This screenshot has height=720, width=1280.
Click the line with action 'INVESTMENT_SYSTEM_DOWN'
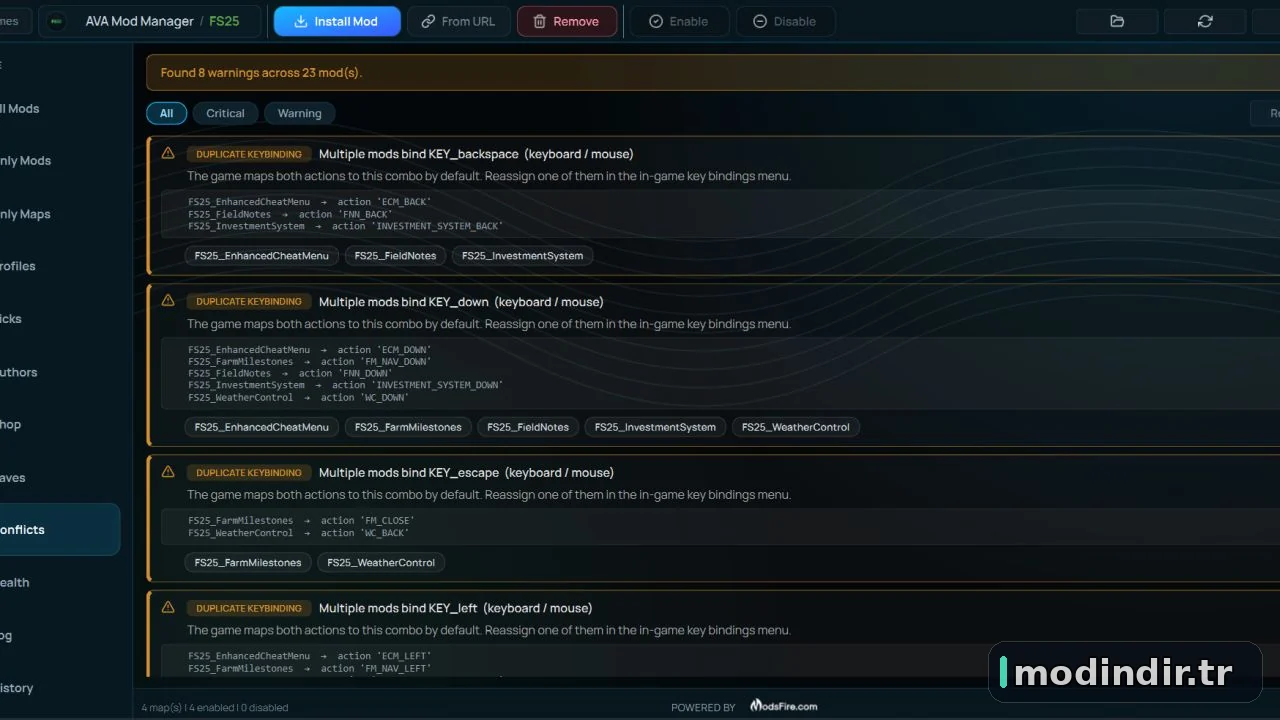(x=346, y=385)
